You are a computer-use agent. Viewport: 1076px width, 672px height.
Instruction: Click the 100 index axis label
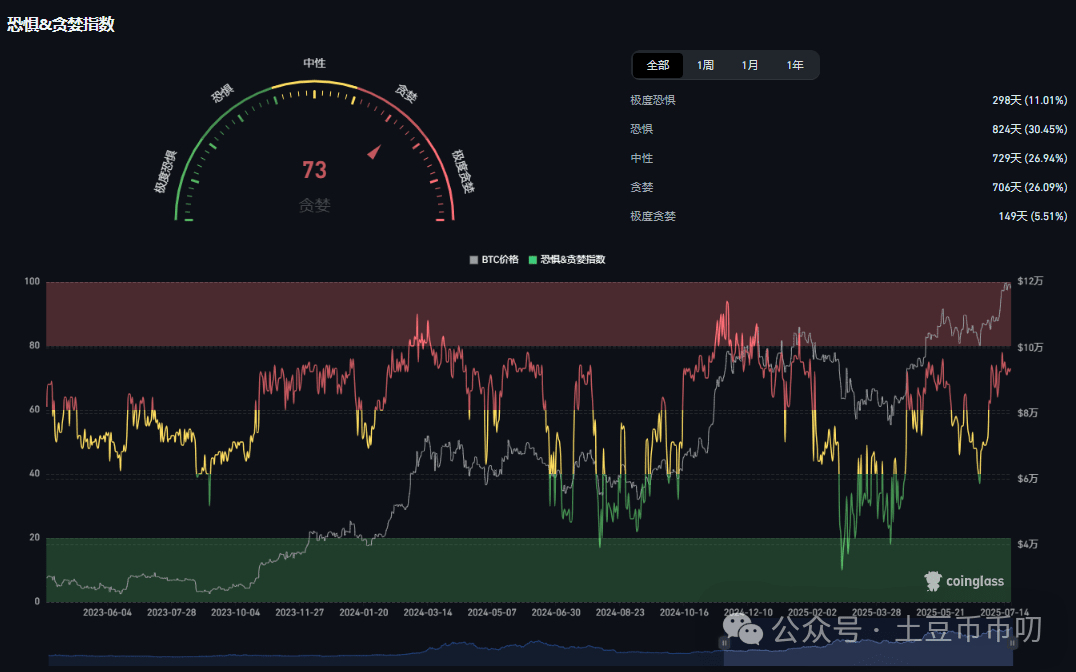coord(32,281)
